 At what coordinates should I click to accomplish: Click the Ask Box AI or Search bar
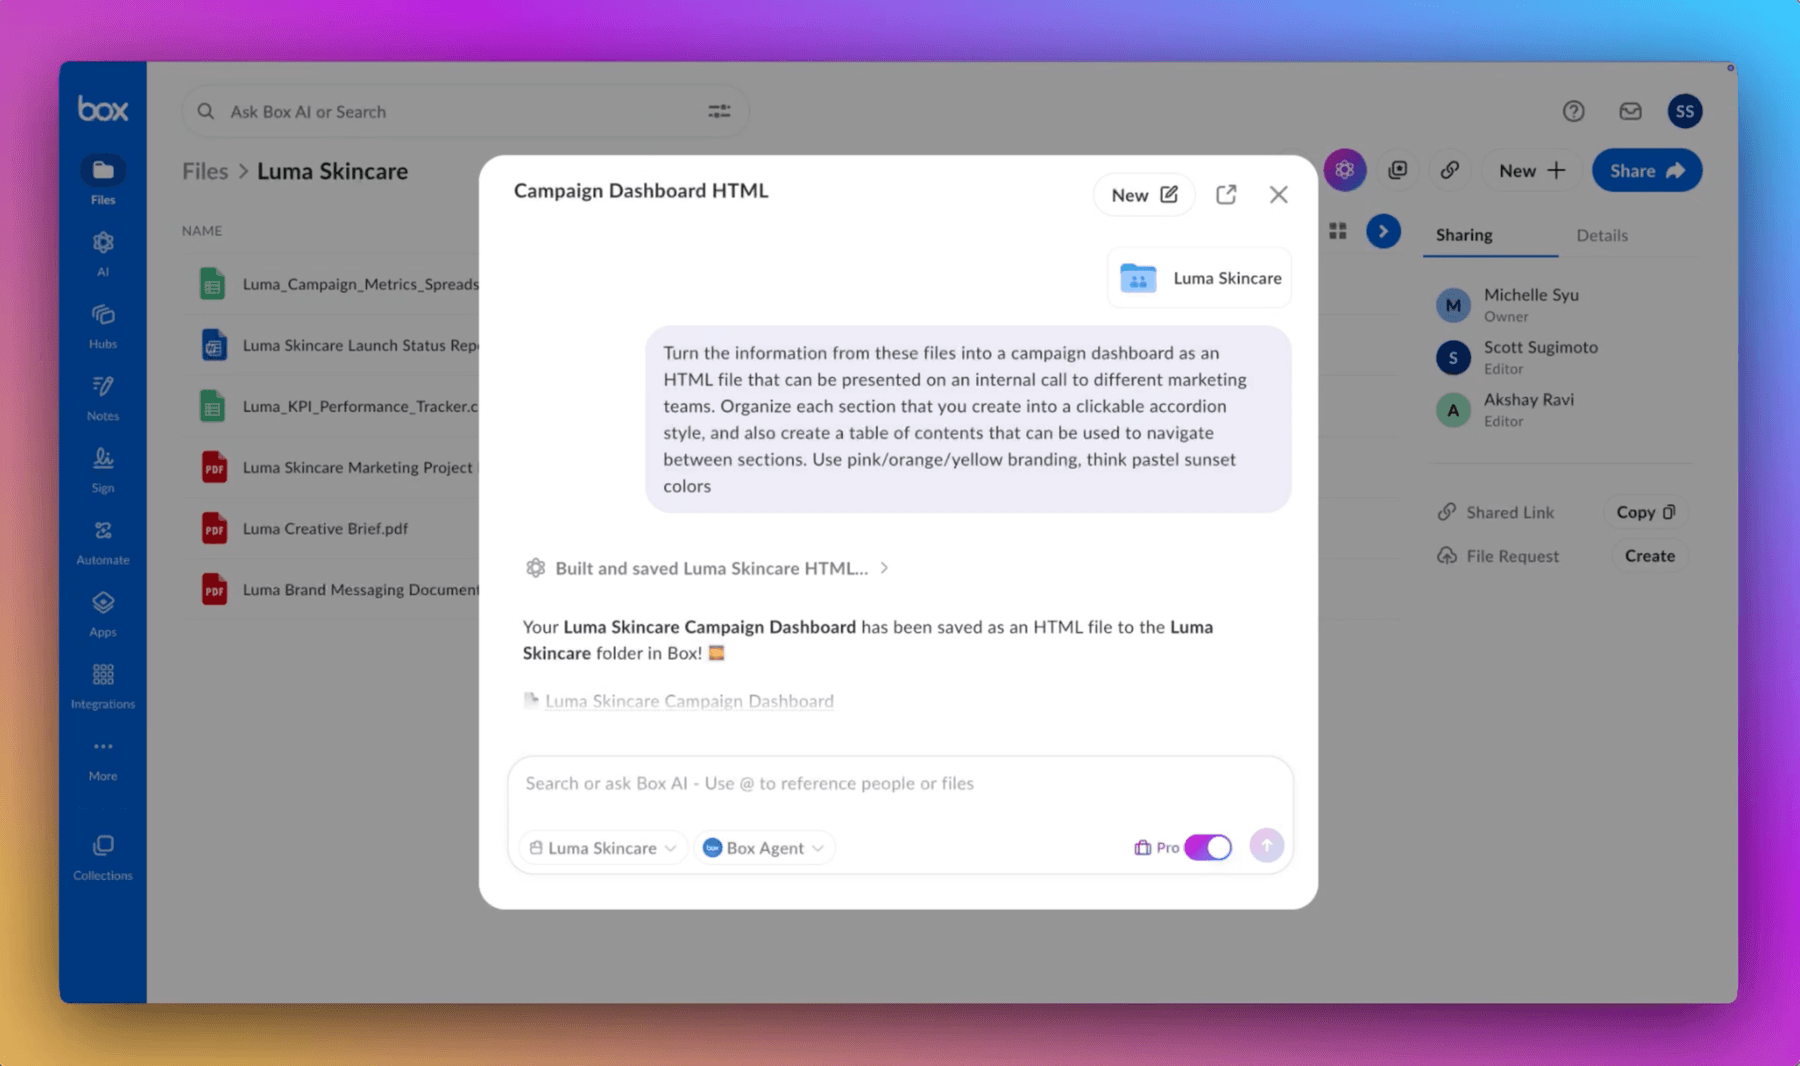pos(465,111)
